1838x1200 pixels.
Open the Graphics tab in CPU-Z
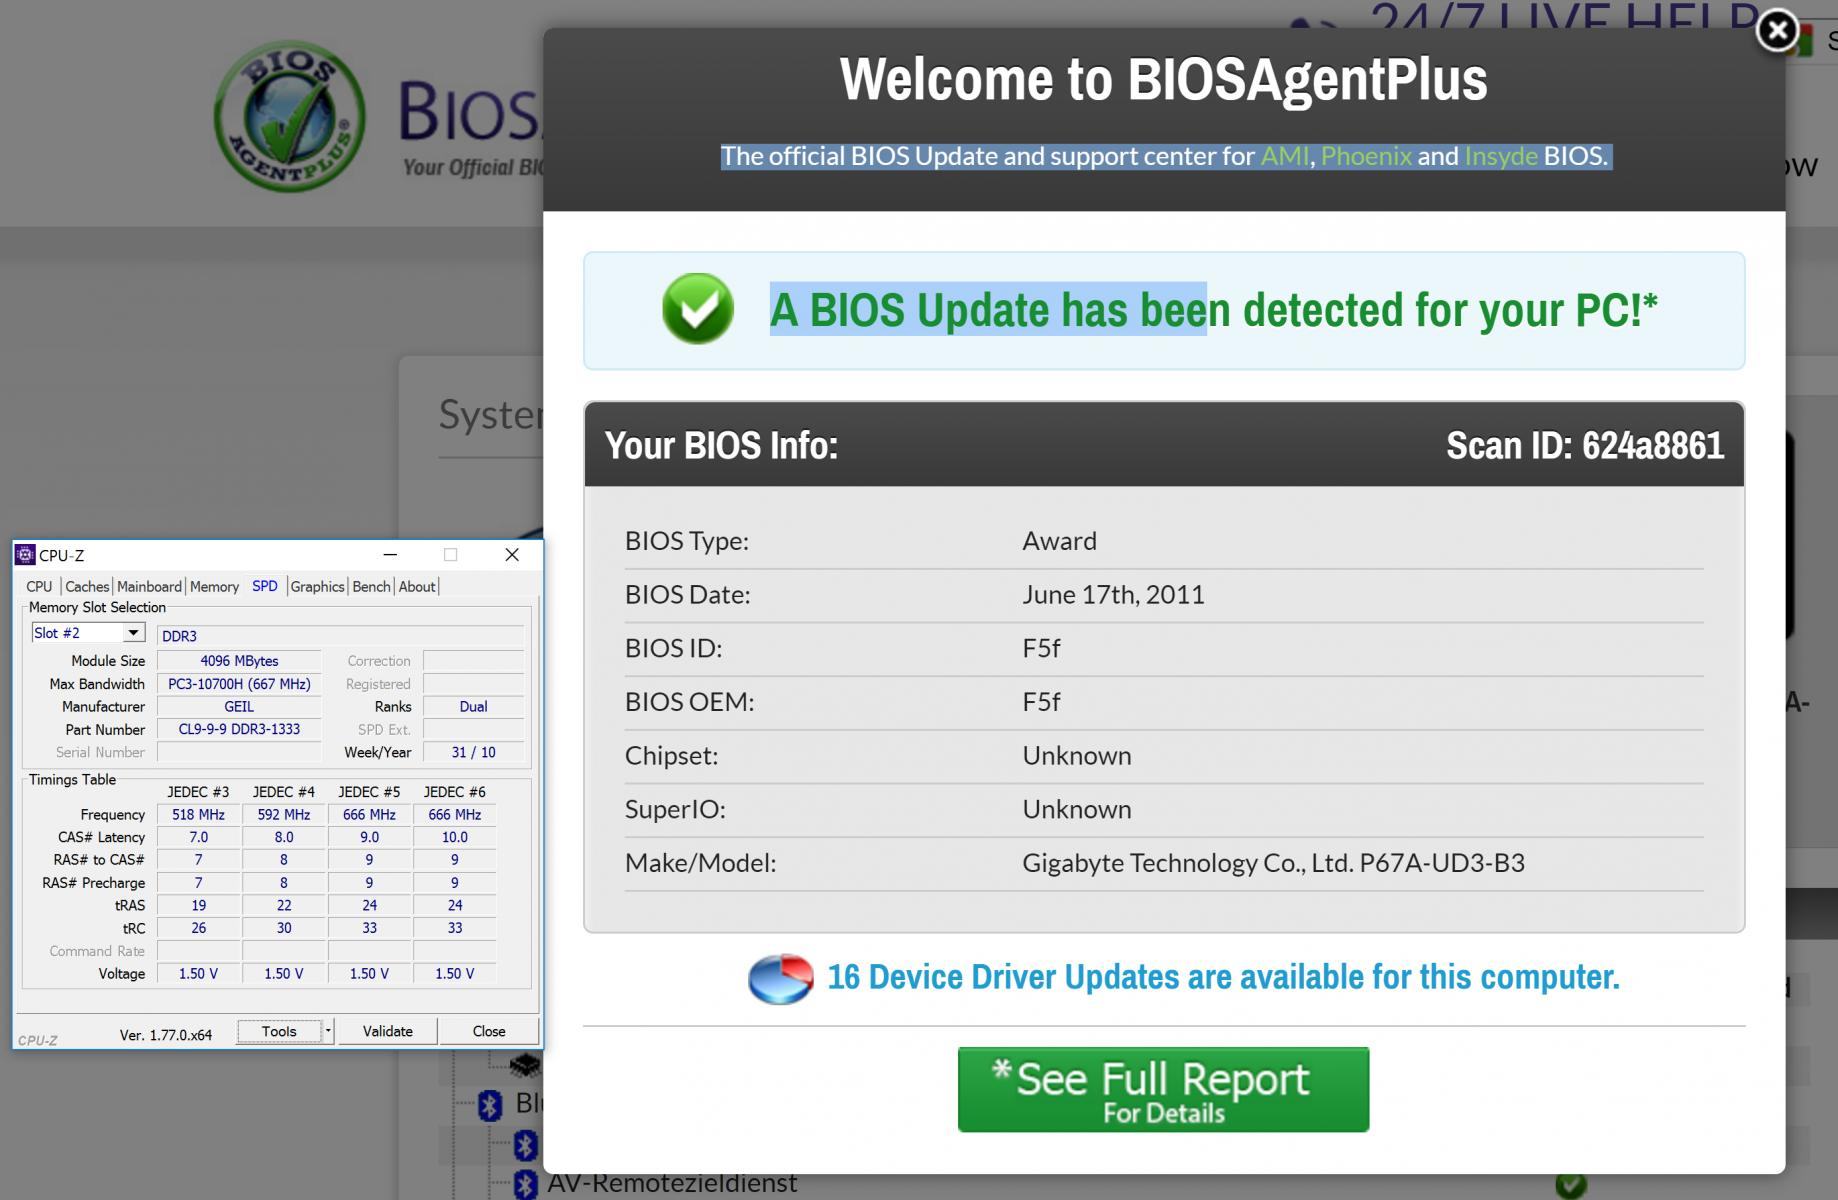coord(317,587)
